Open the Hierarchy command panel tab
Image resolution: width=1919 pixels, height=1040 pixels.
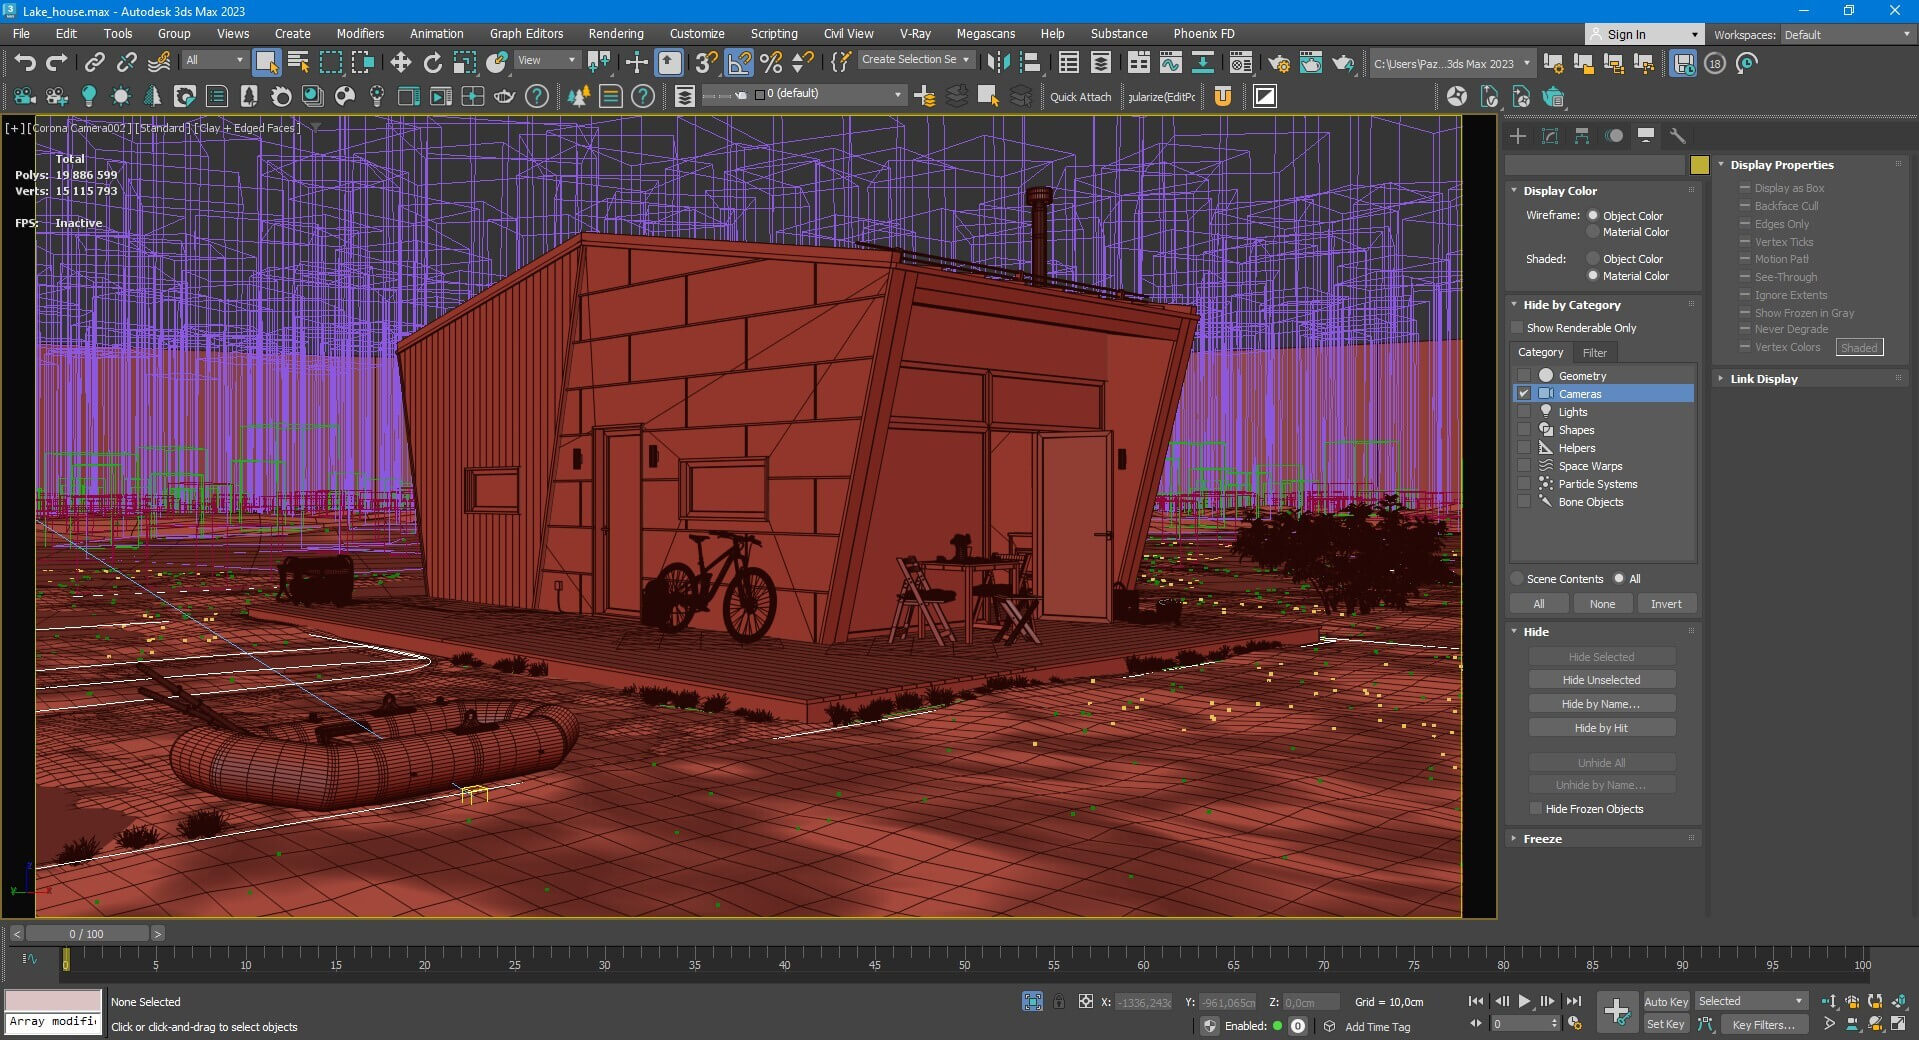point(1582,136)
